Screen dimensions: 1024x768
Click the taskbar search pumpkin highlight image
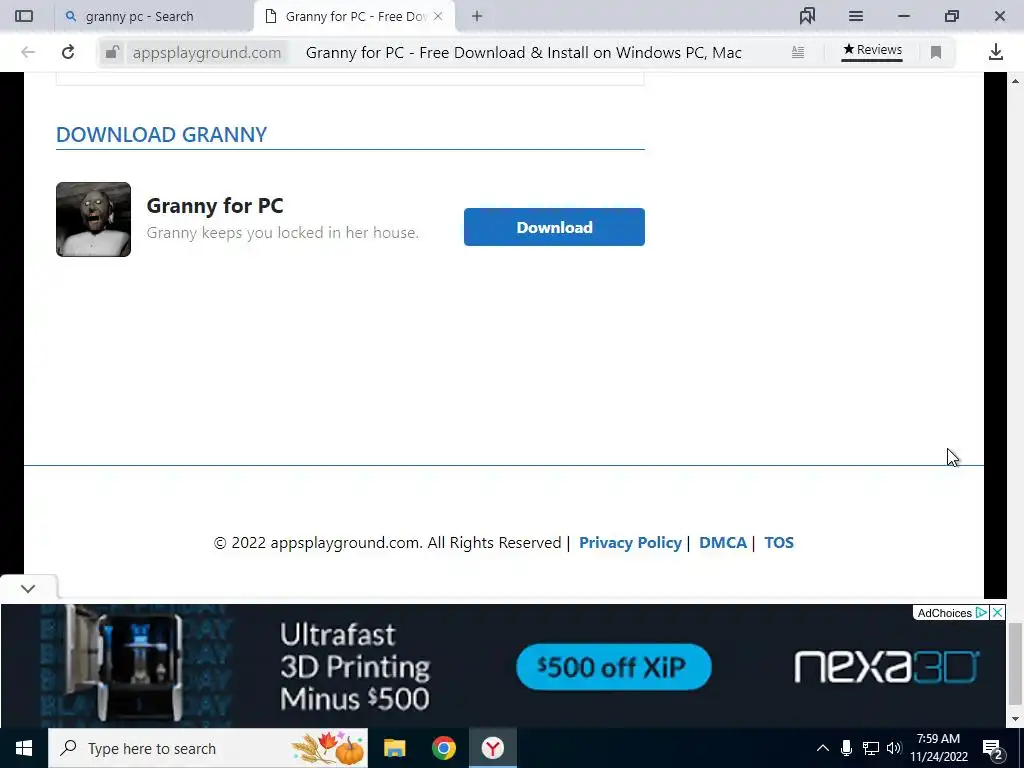tap(328, 748)
